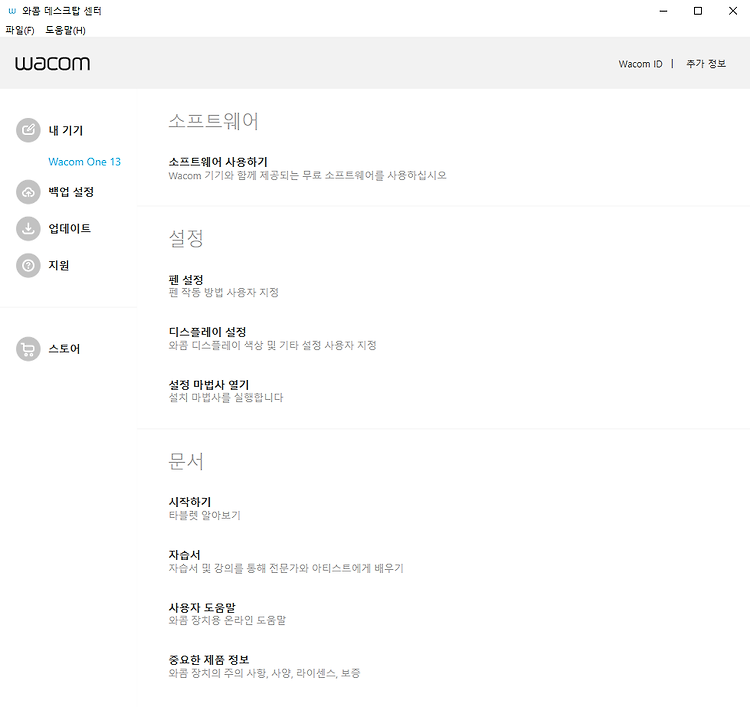Screen dimensions: 750x707
Task: Click the Backup Settings cloud icon
Action: [x=28, y=192]
